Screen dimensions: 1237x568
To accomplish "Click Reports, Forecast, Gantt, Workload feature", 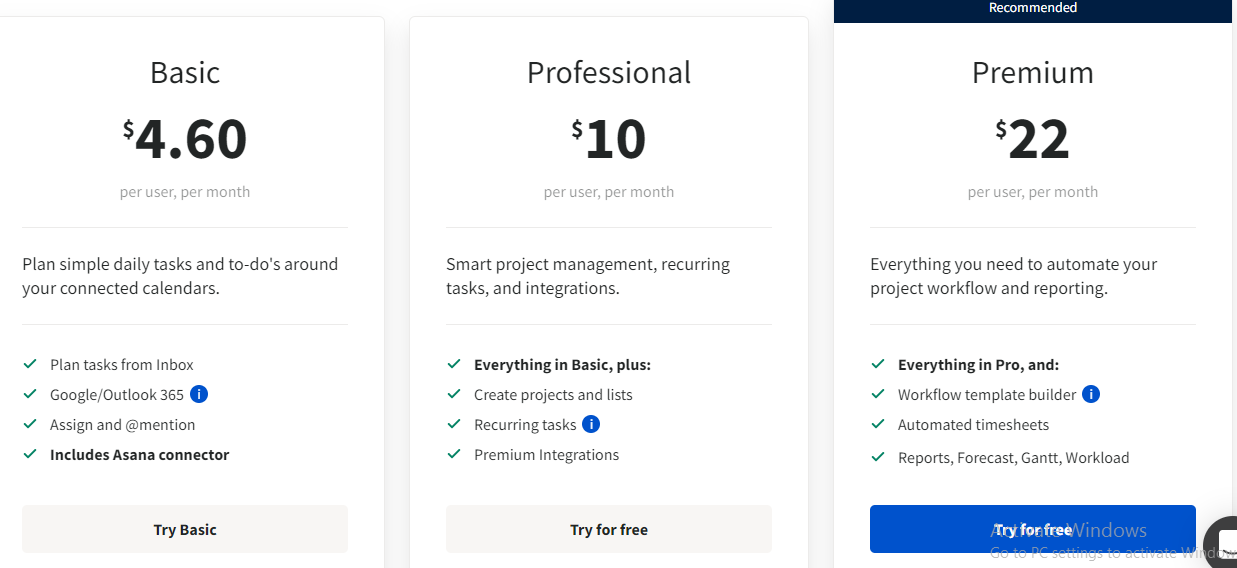I will pyautogui.click(x=1013, y=458).
